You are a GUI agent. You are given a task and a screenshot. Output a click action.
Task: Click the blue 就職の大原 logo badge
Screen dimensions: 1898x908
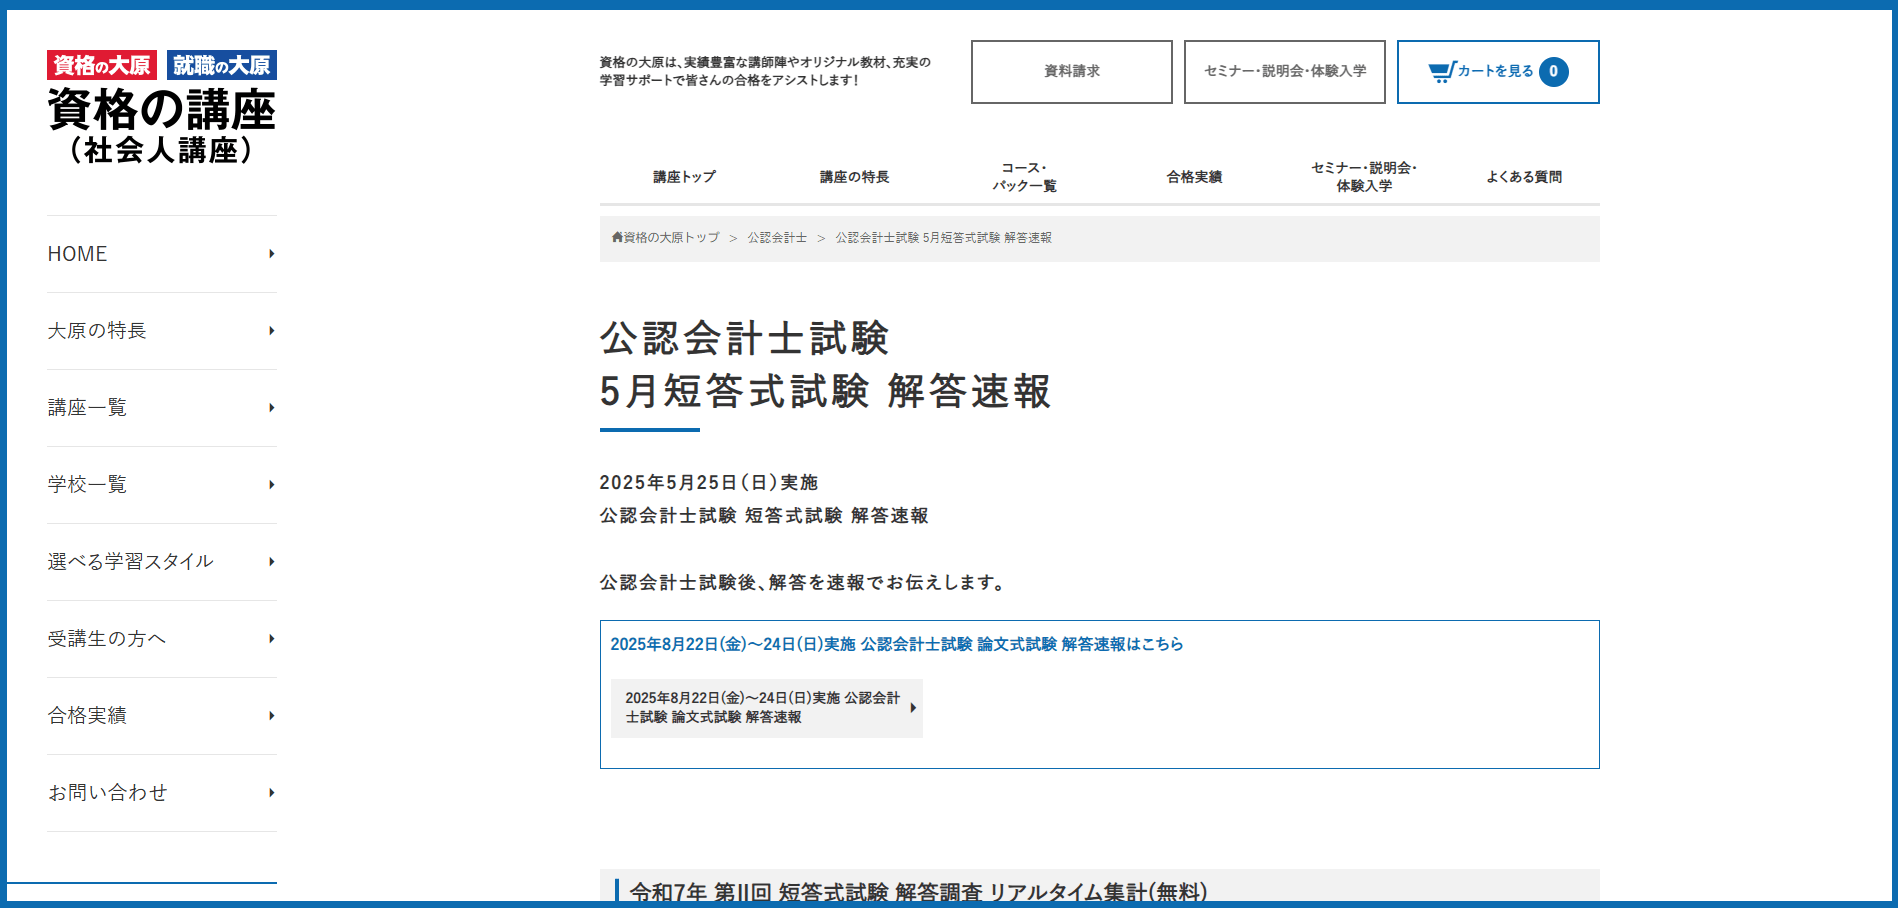(222, 64)
